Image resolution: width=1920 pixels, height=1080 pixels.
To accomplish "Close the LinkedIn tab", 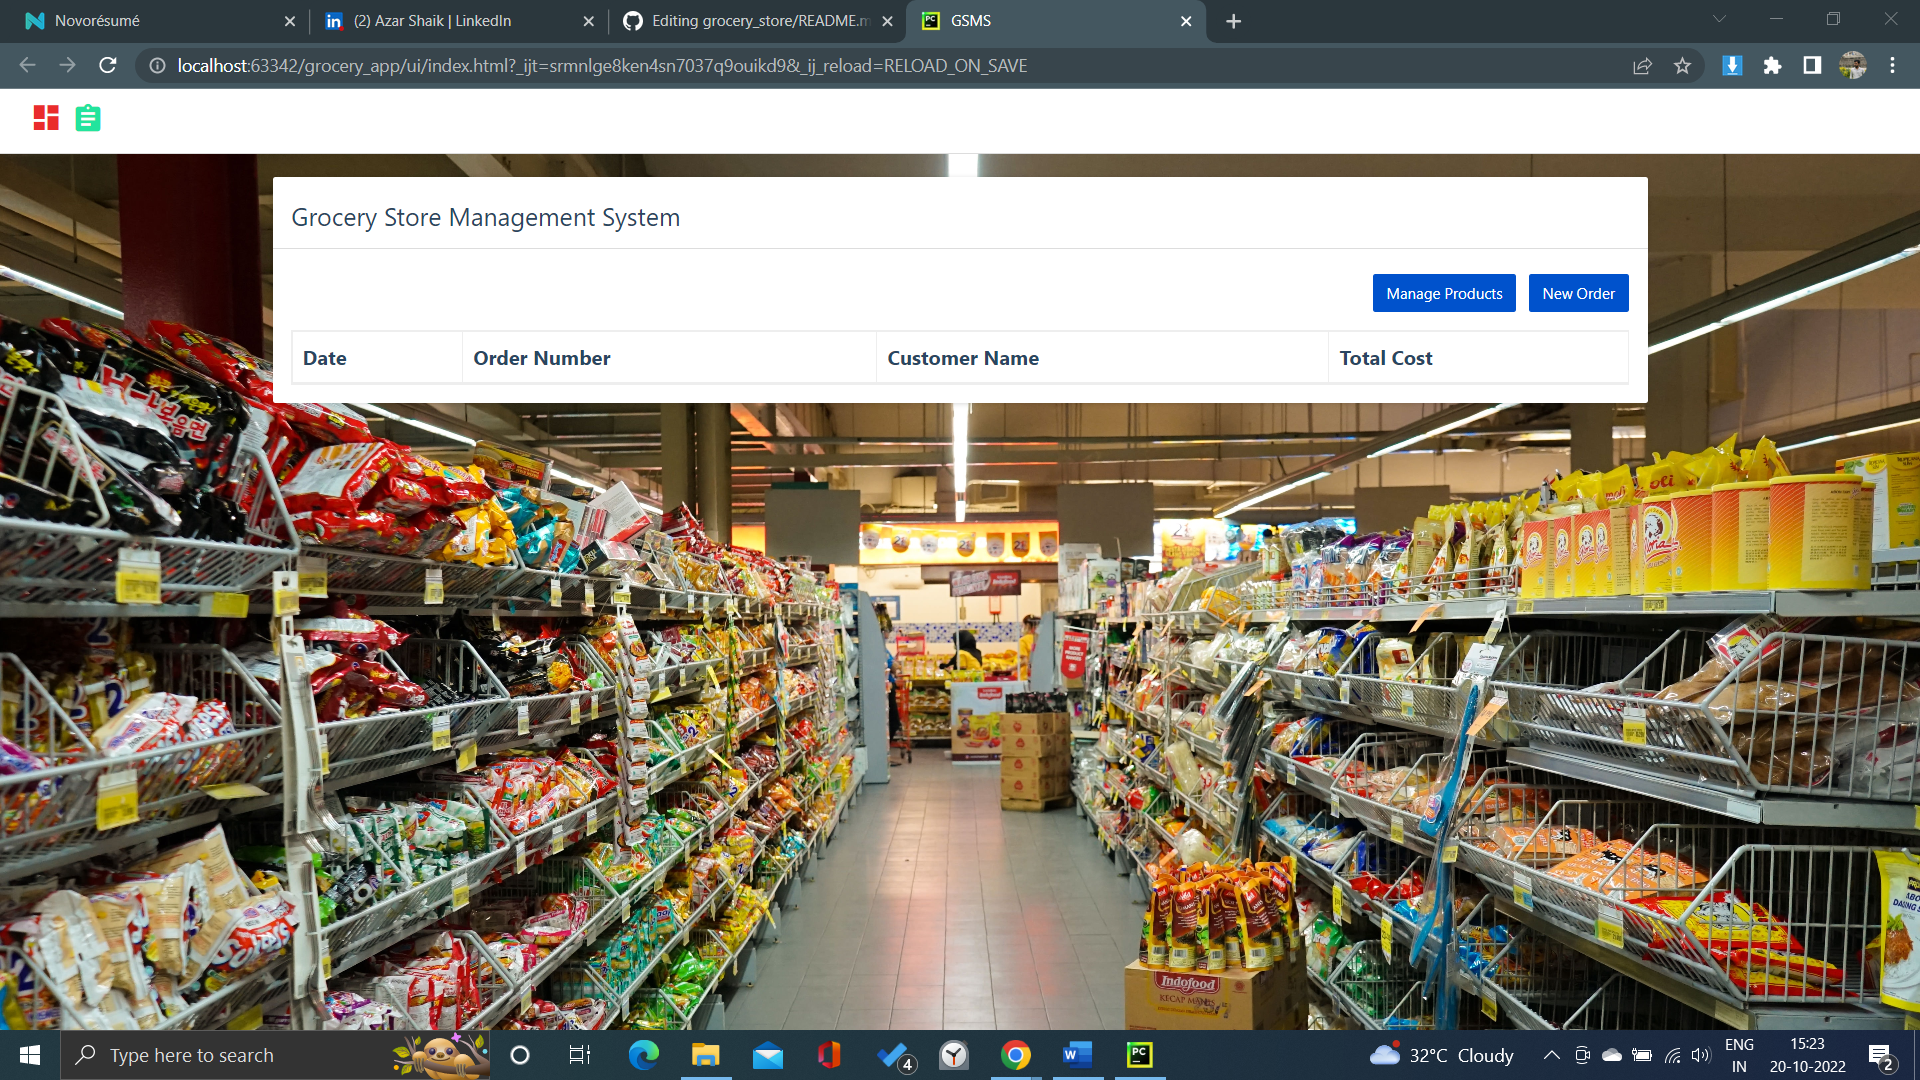I will click(x=588, y=21).
